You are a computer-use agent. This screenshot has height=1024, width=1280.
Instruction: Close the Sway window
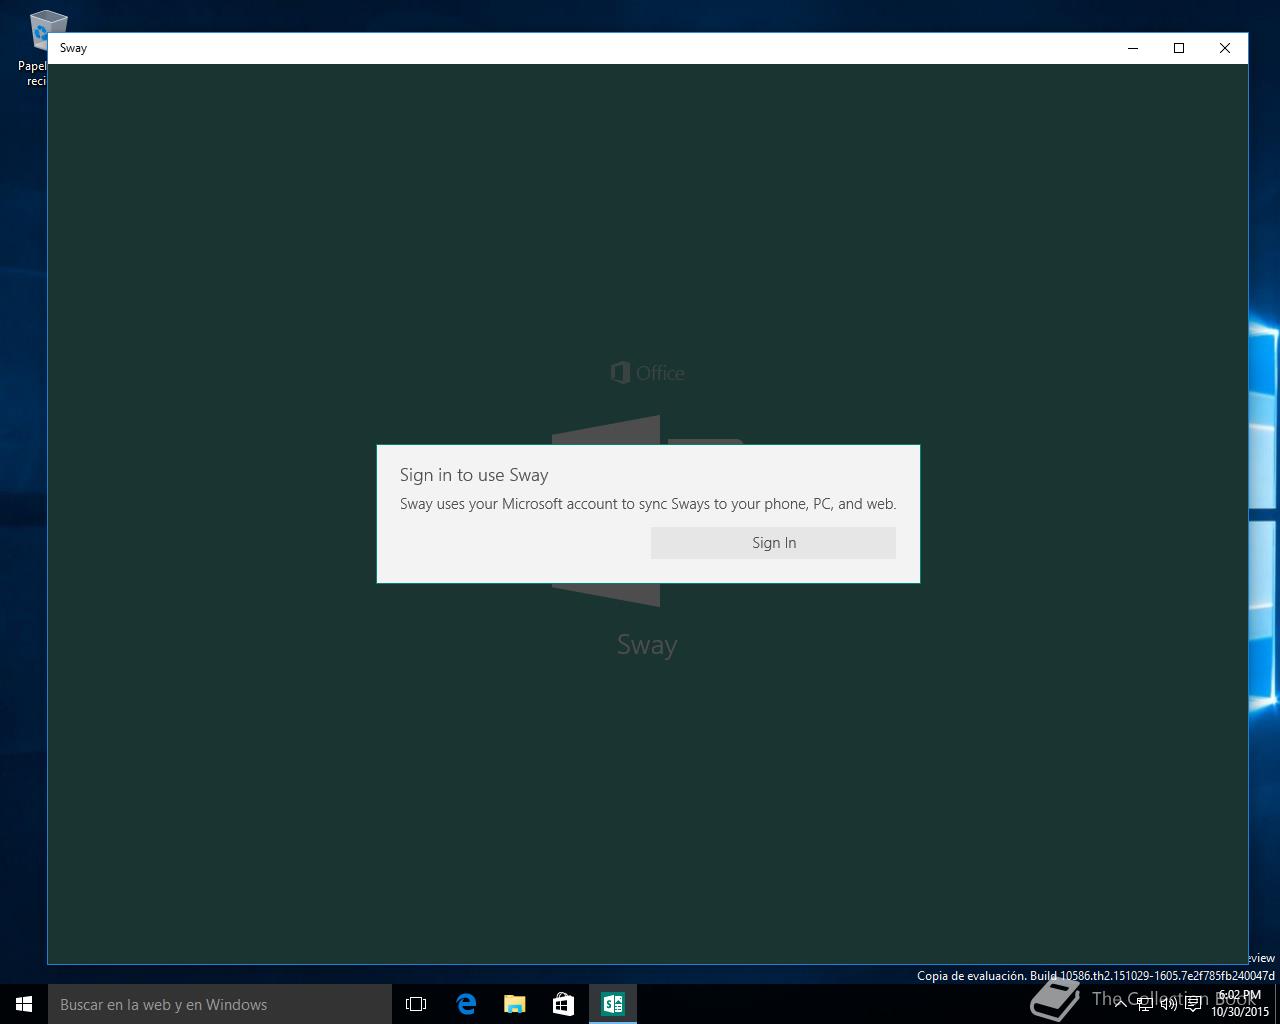1225,48
